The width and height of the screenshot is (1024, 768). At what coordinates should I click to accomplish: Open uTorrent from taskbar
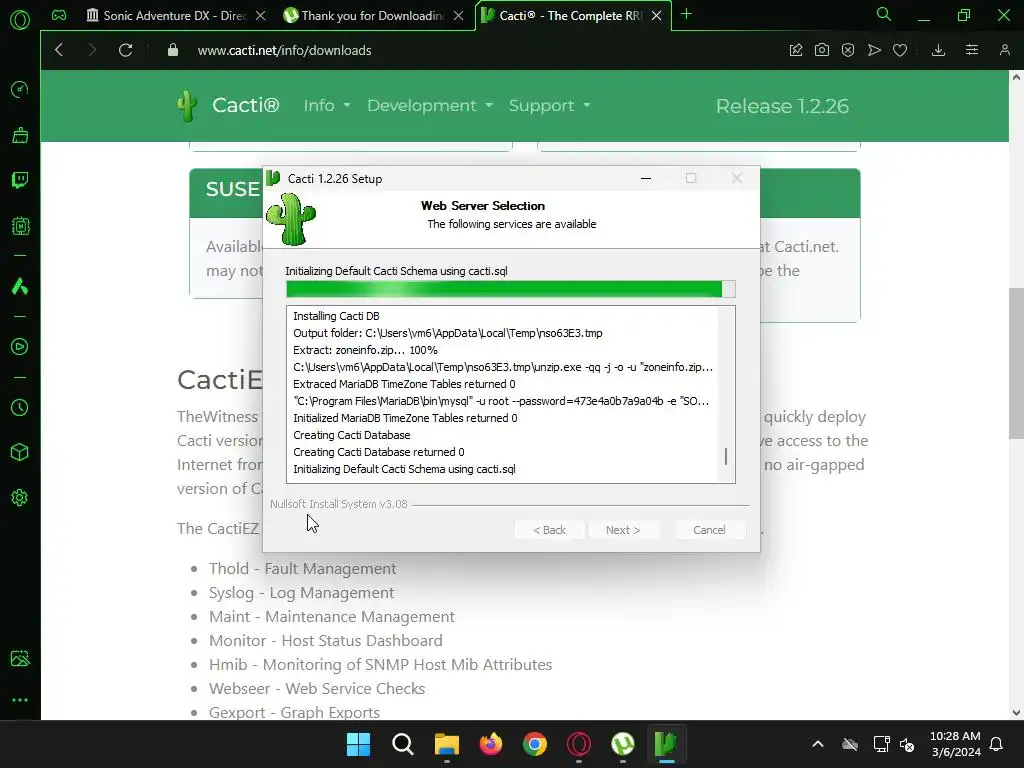622,744
